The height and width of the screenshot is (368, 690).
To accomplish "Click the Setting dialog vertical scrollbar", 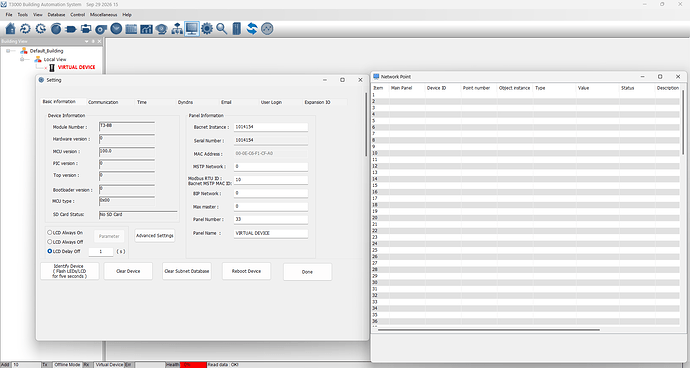I will 366,125.
